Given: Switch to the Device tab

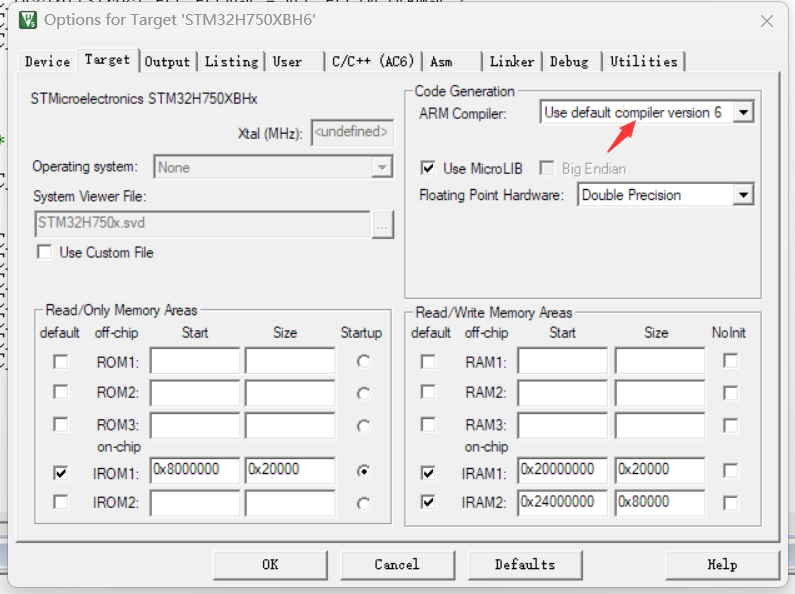Looking at the screenshot, I should point(48,62).
